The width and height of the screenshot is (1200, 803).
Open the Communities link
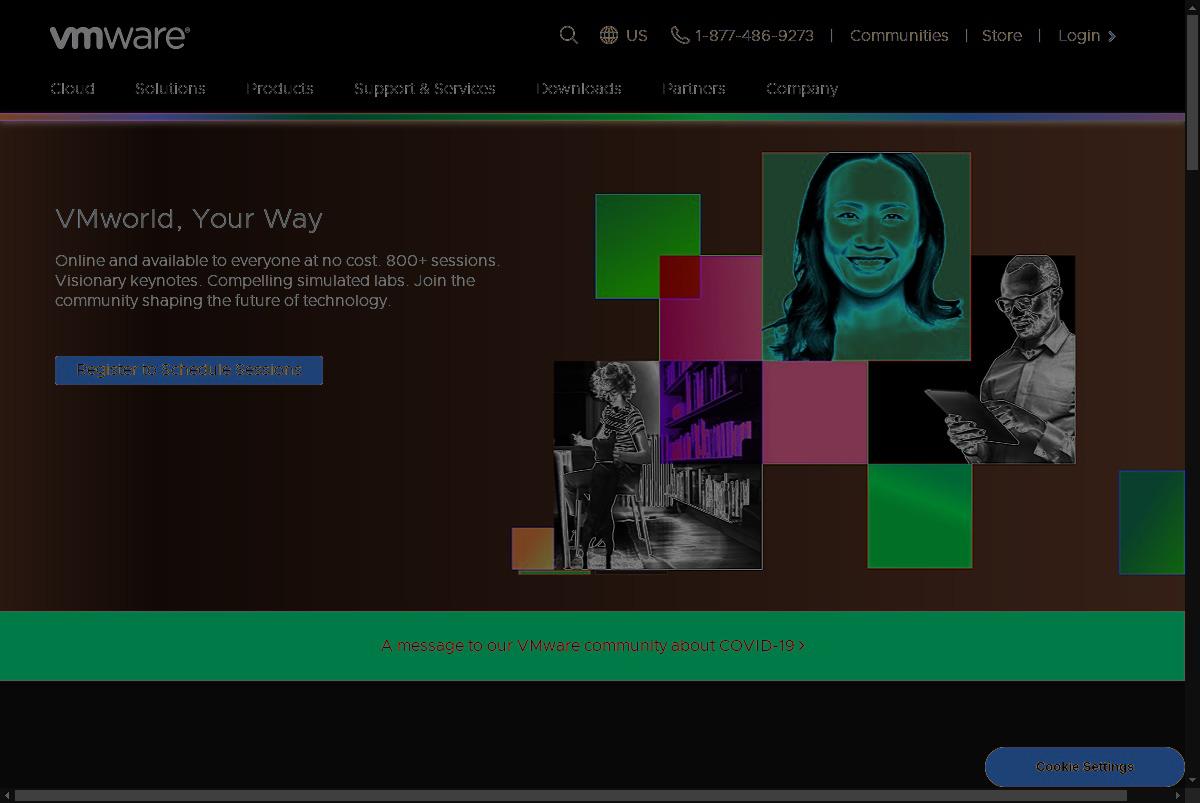(899, 35)
